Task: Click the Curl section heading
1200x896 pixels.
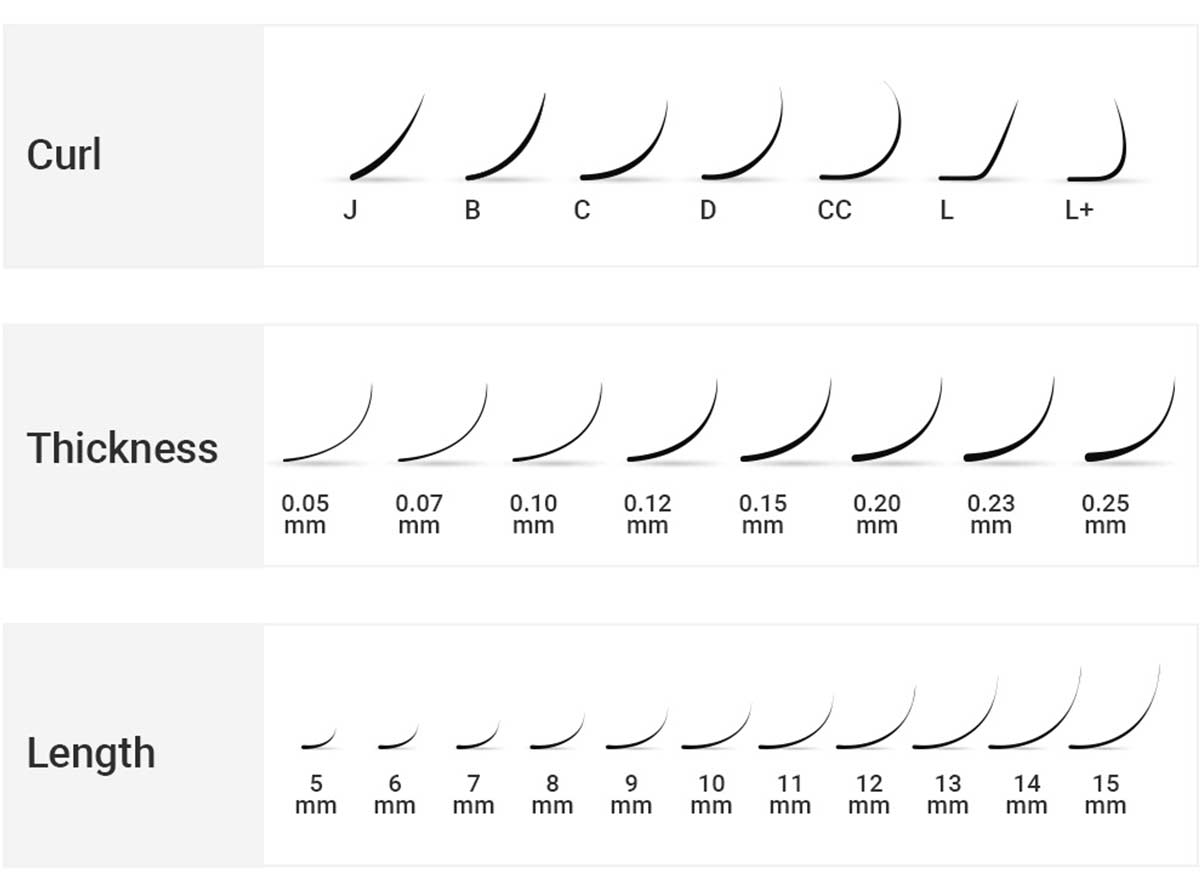Action: click(x=64, y=155)
